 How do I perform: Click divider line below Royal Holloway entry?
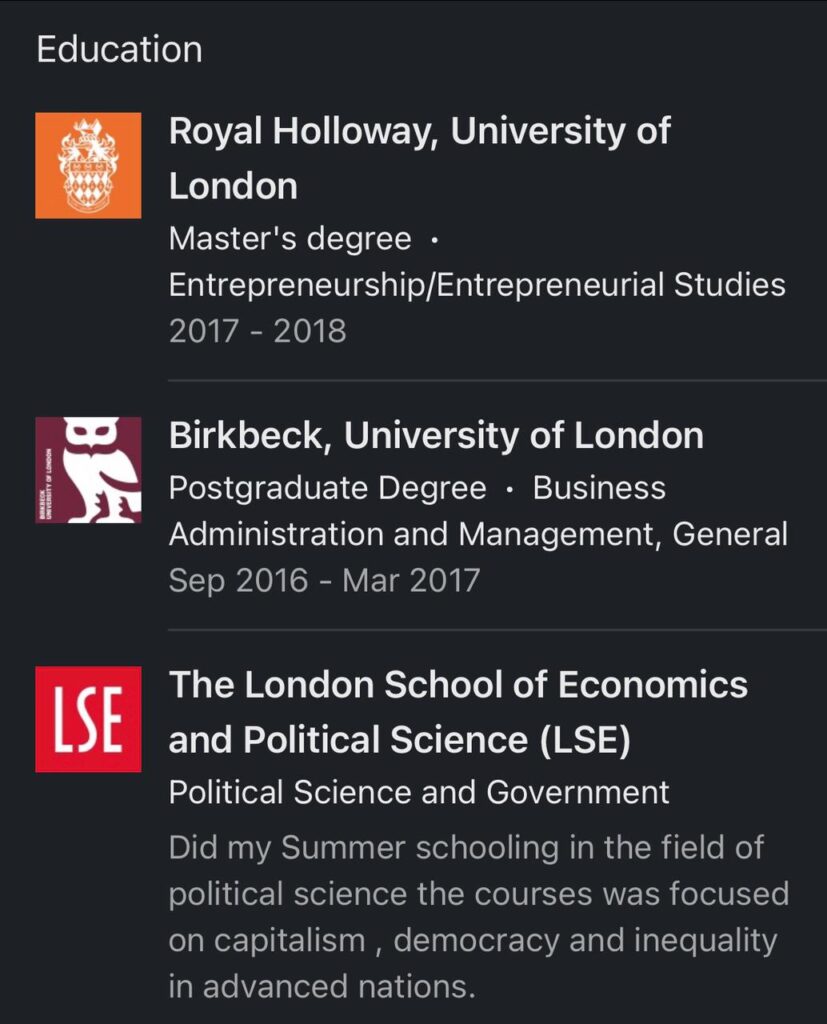click(x=497, y=381)
